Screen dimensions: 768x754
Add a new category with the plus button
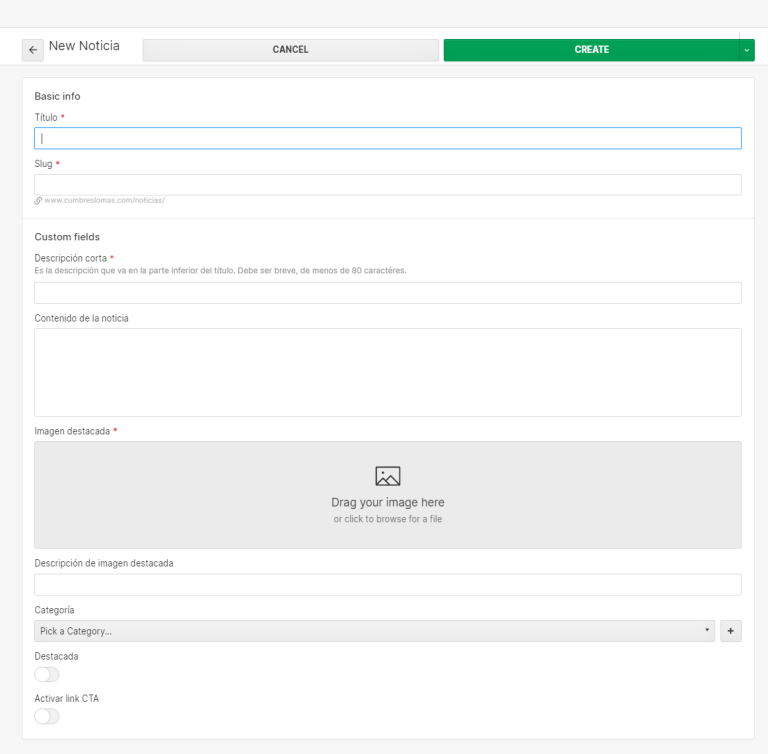730,631
